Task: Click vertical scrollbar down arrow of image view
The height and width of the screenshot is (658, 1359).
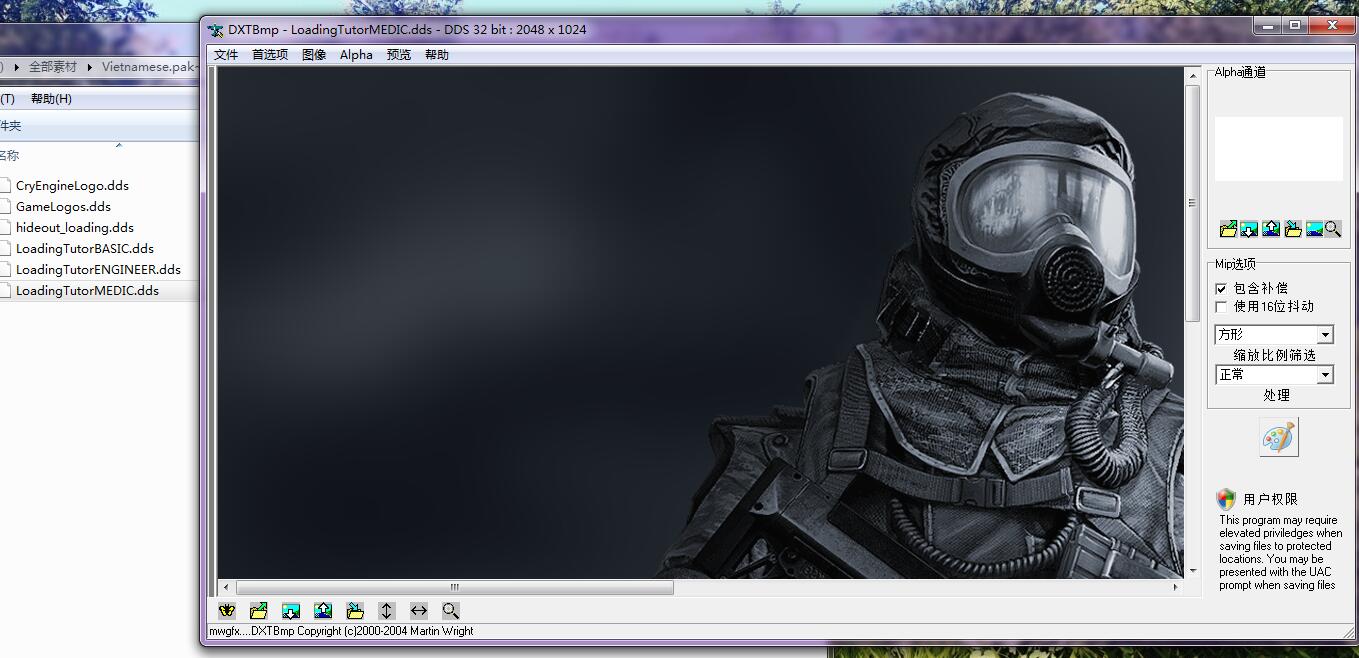Action: coord(1192,570)
